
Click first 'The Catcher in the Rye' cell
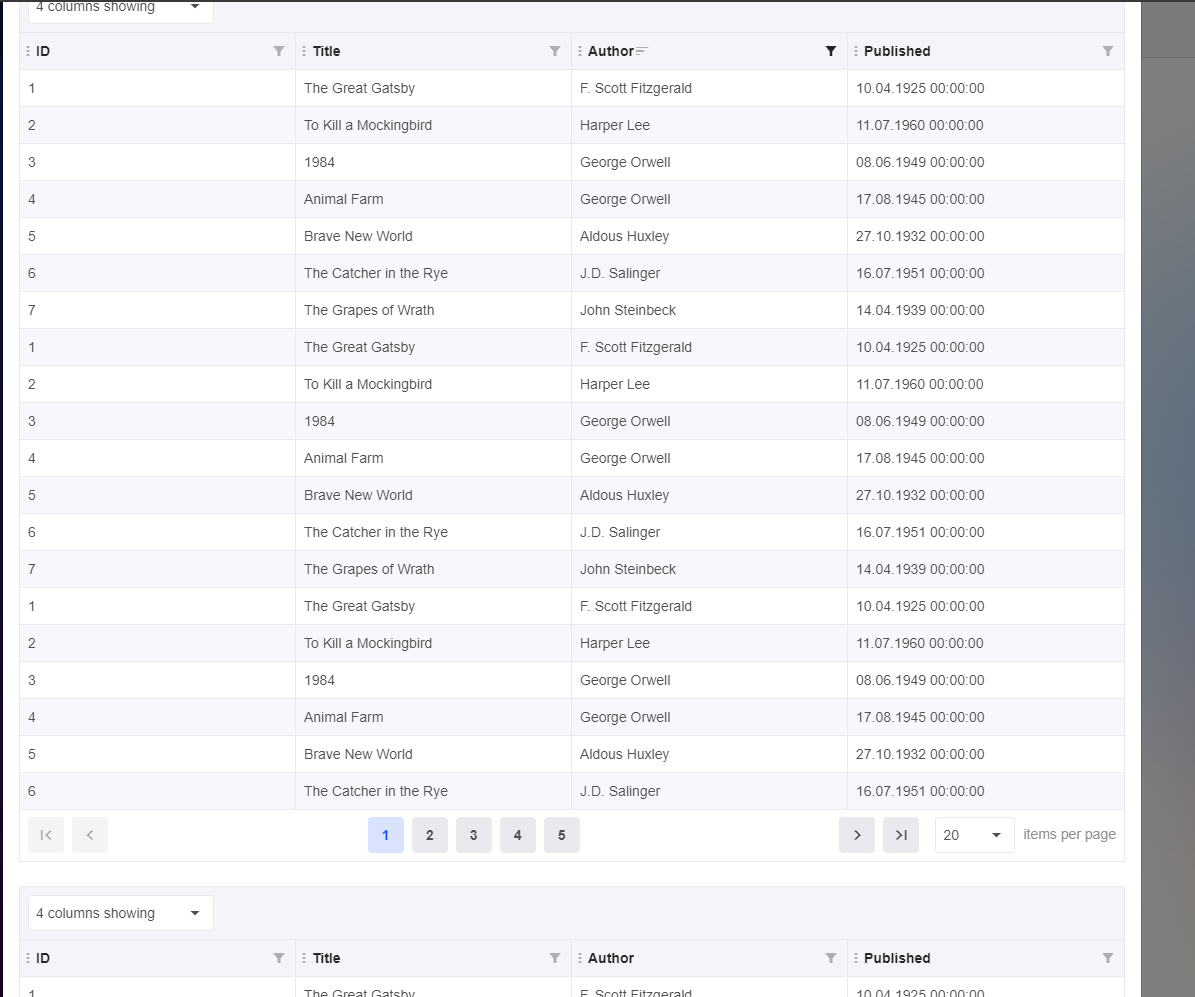433,273
